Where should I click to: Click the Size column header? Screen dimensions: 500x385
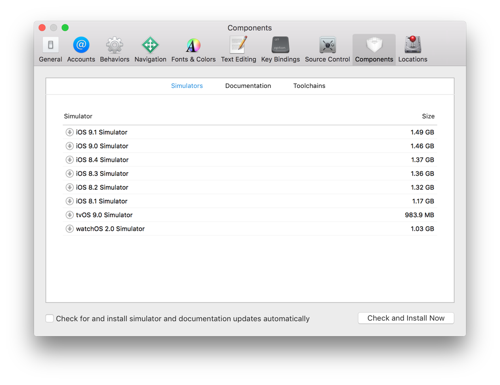point(428,116)
